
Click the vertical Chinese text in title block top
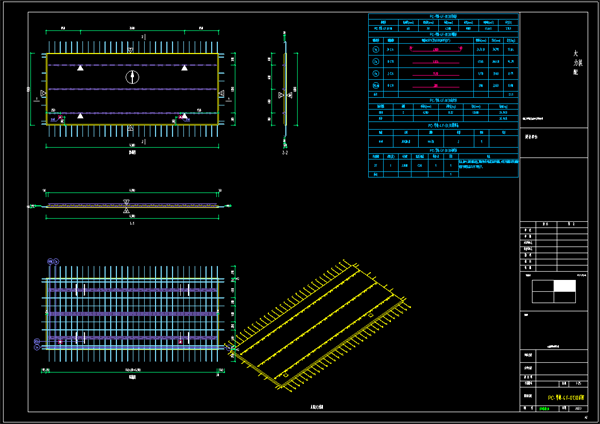click(577, 62)
